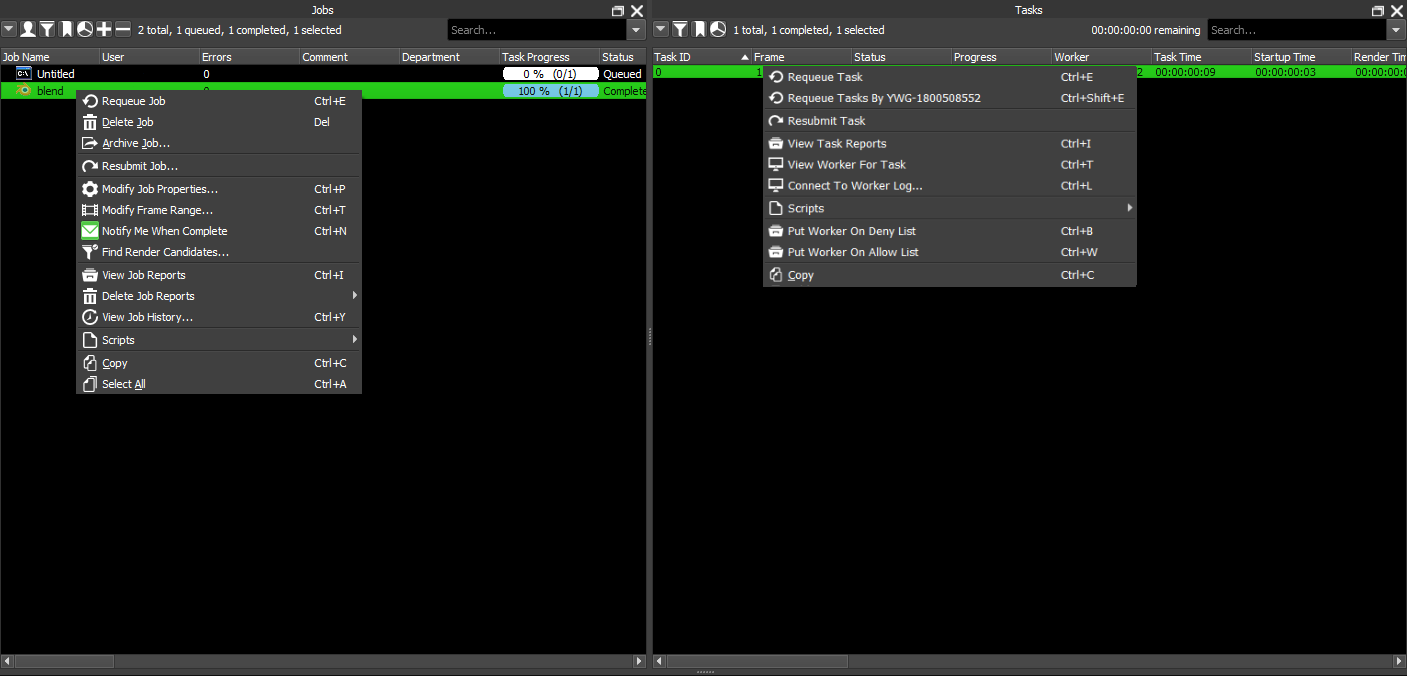Click the command prompt icon beside Untitled job

[x=24, y=74]
